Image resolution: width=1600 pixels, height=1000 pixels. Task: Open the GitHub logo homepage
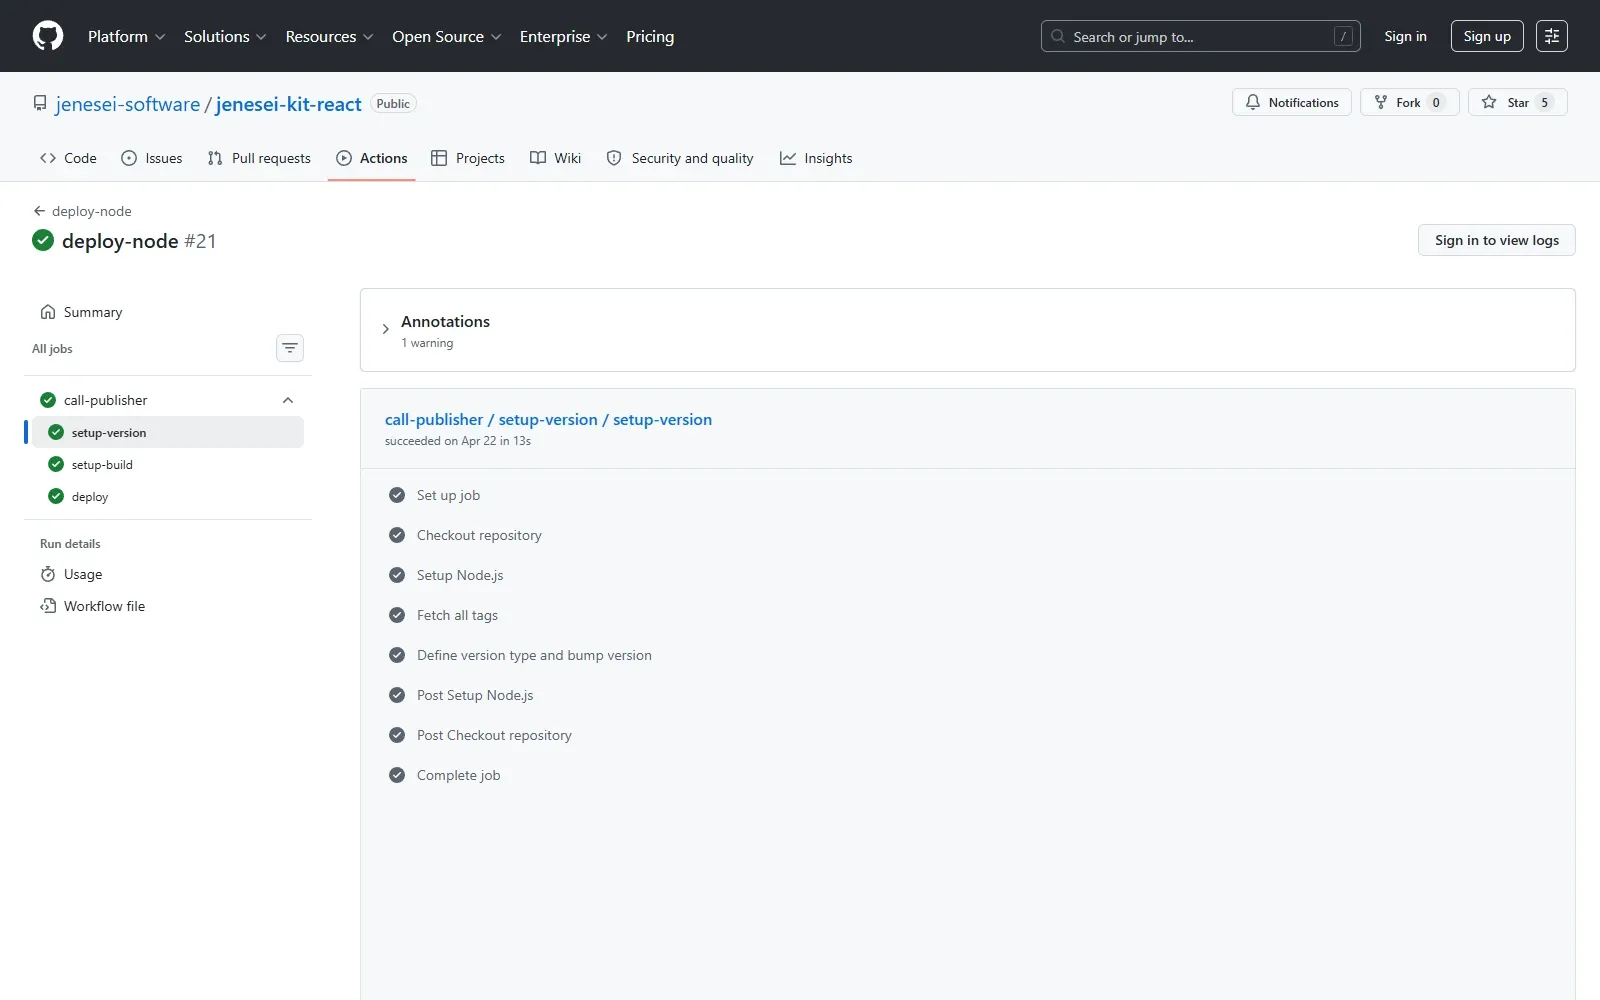tap(48, 36)
